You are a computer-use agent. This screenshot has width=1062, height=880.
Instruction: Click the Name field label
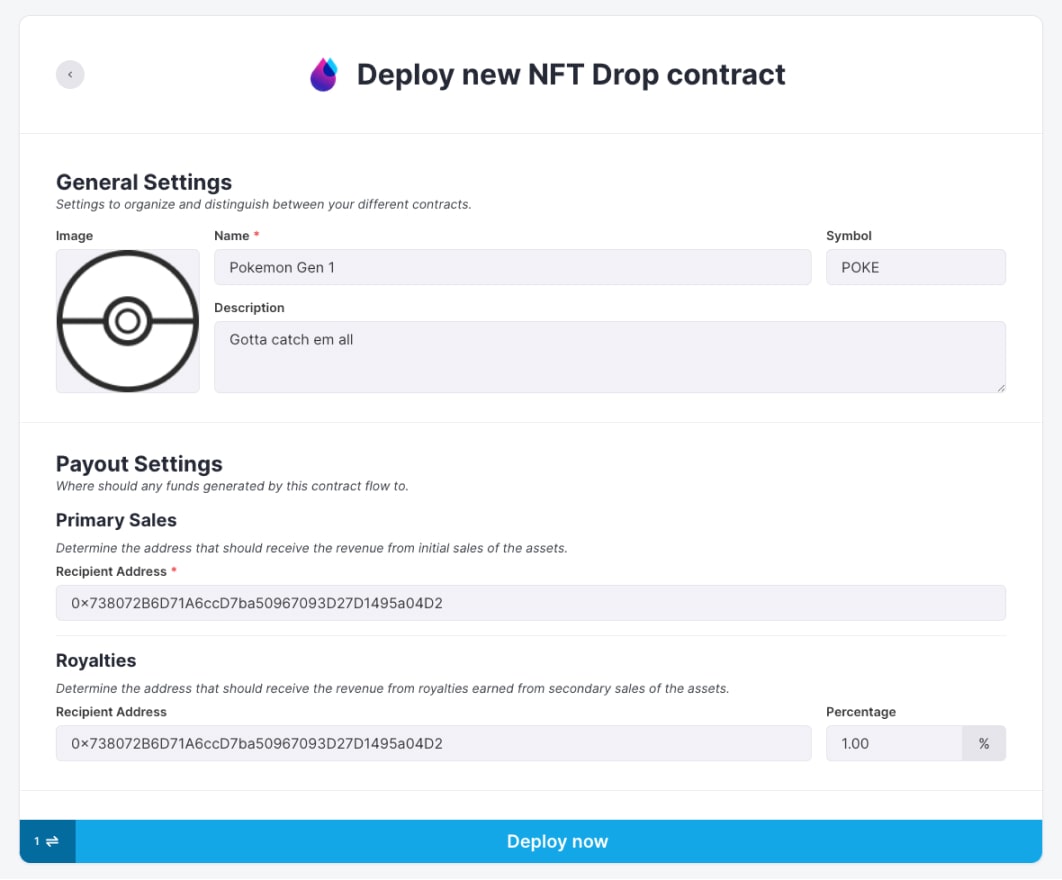tap(232, 236)
